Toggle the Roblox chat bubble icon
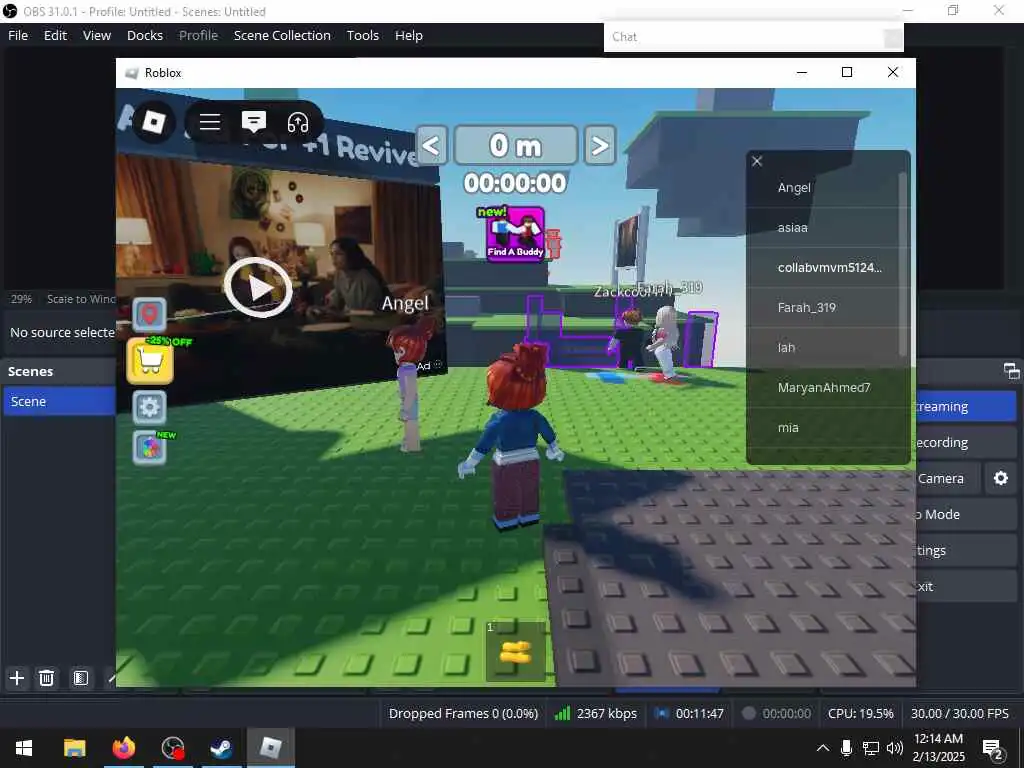 253,121
